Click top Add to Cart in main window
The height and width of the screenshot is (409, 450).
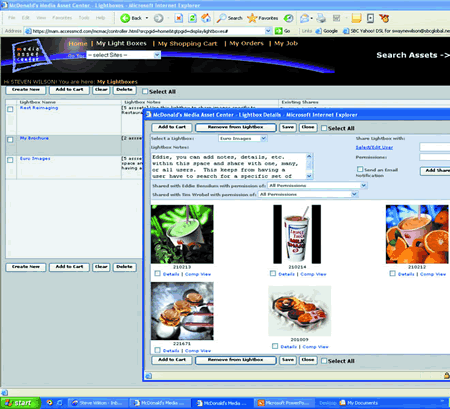[x=69, y=90]
